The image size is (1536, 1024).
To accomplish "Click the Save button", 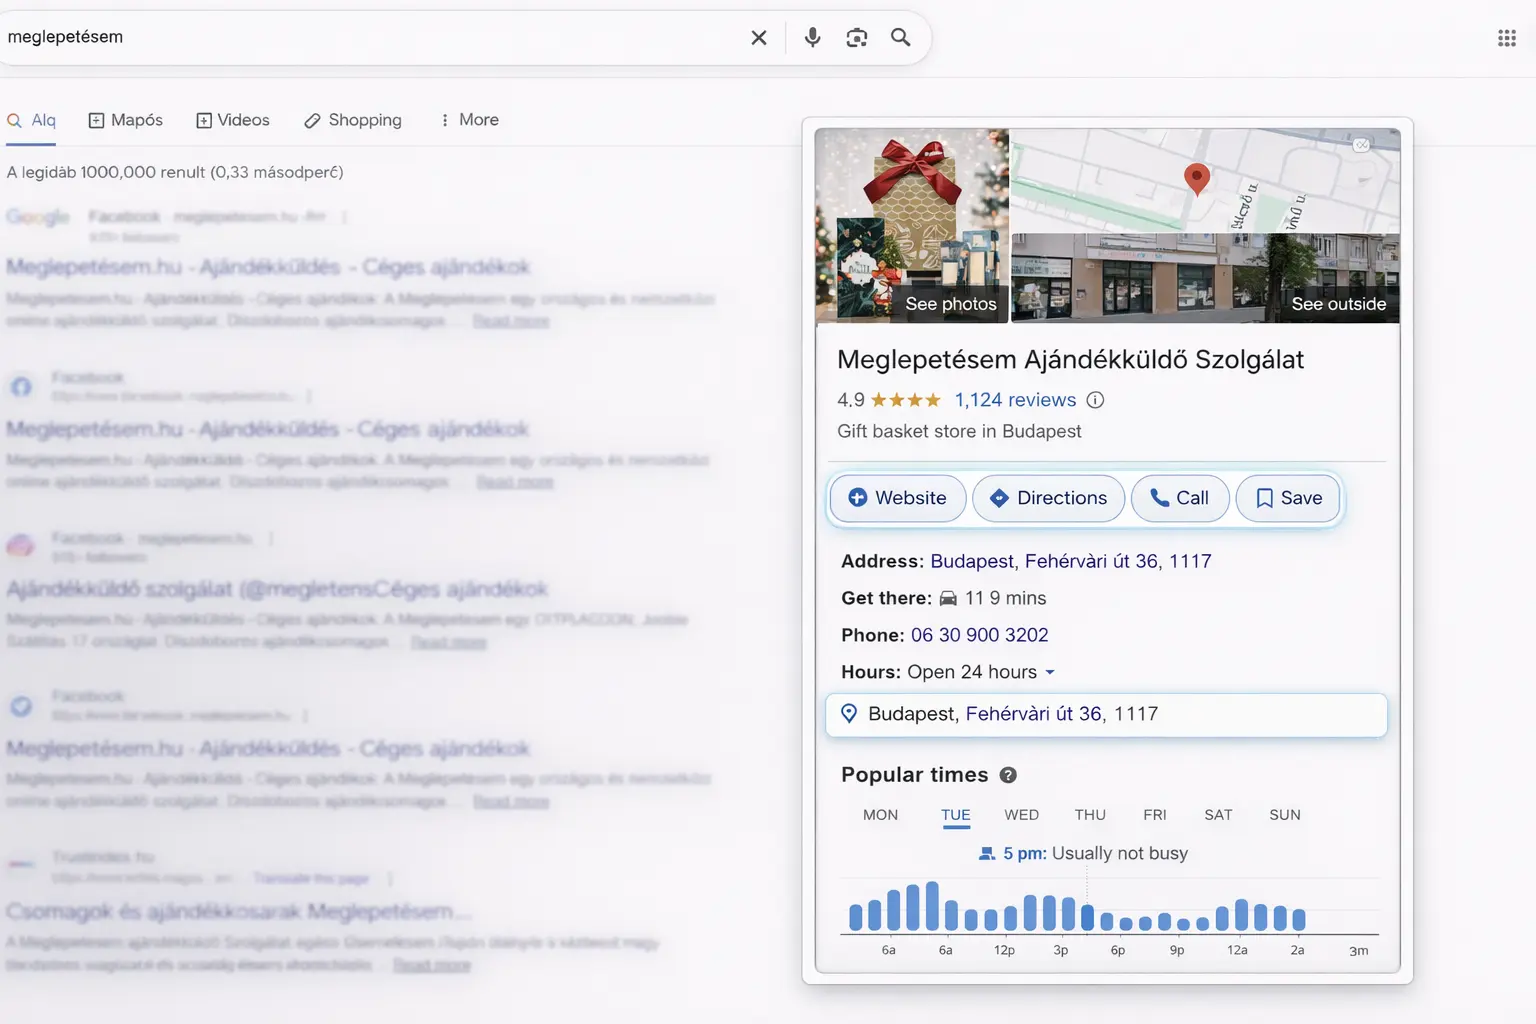I will pos(1288,498).
